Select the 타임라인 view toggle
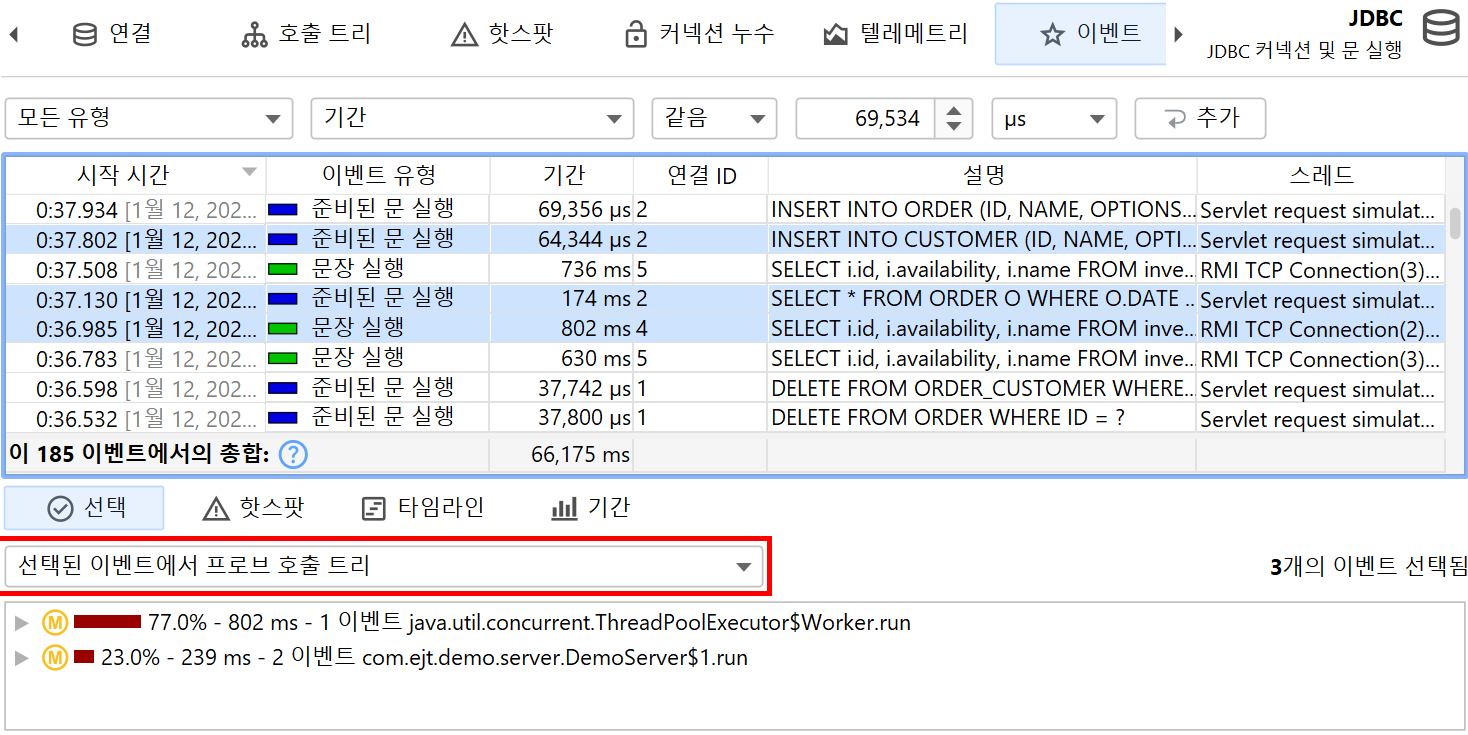 (422, 508)
